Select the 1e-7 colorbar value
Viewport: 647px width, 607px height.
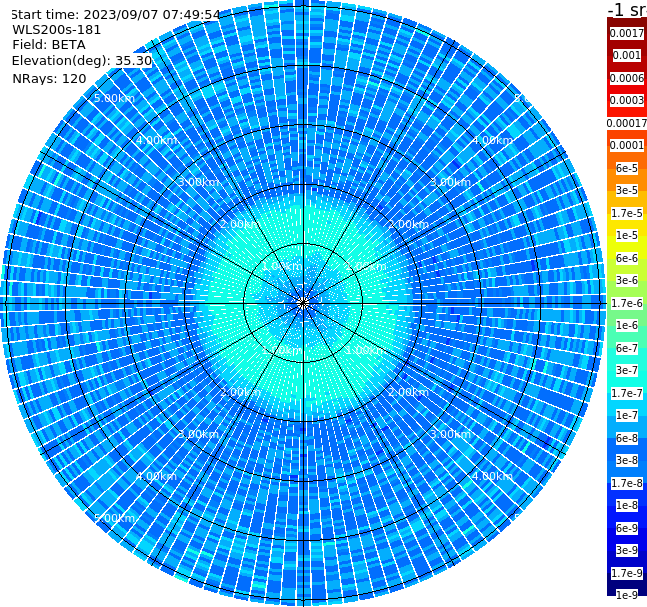(x=627, y=415)
